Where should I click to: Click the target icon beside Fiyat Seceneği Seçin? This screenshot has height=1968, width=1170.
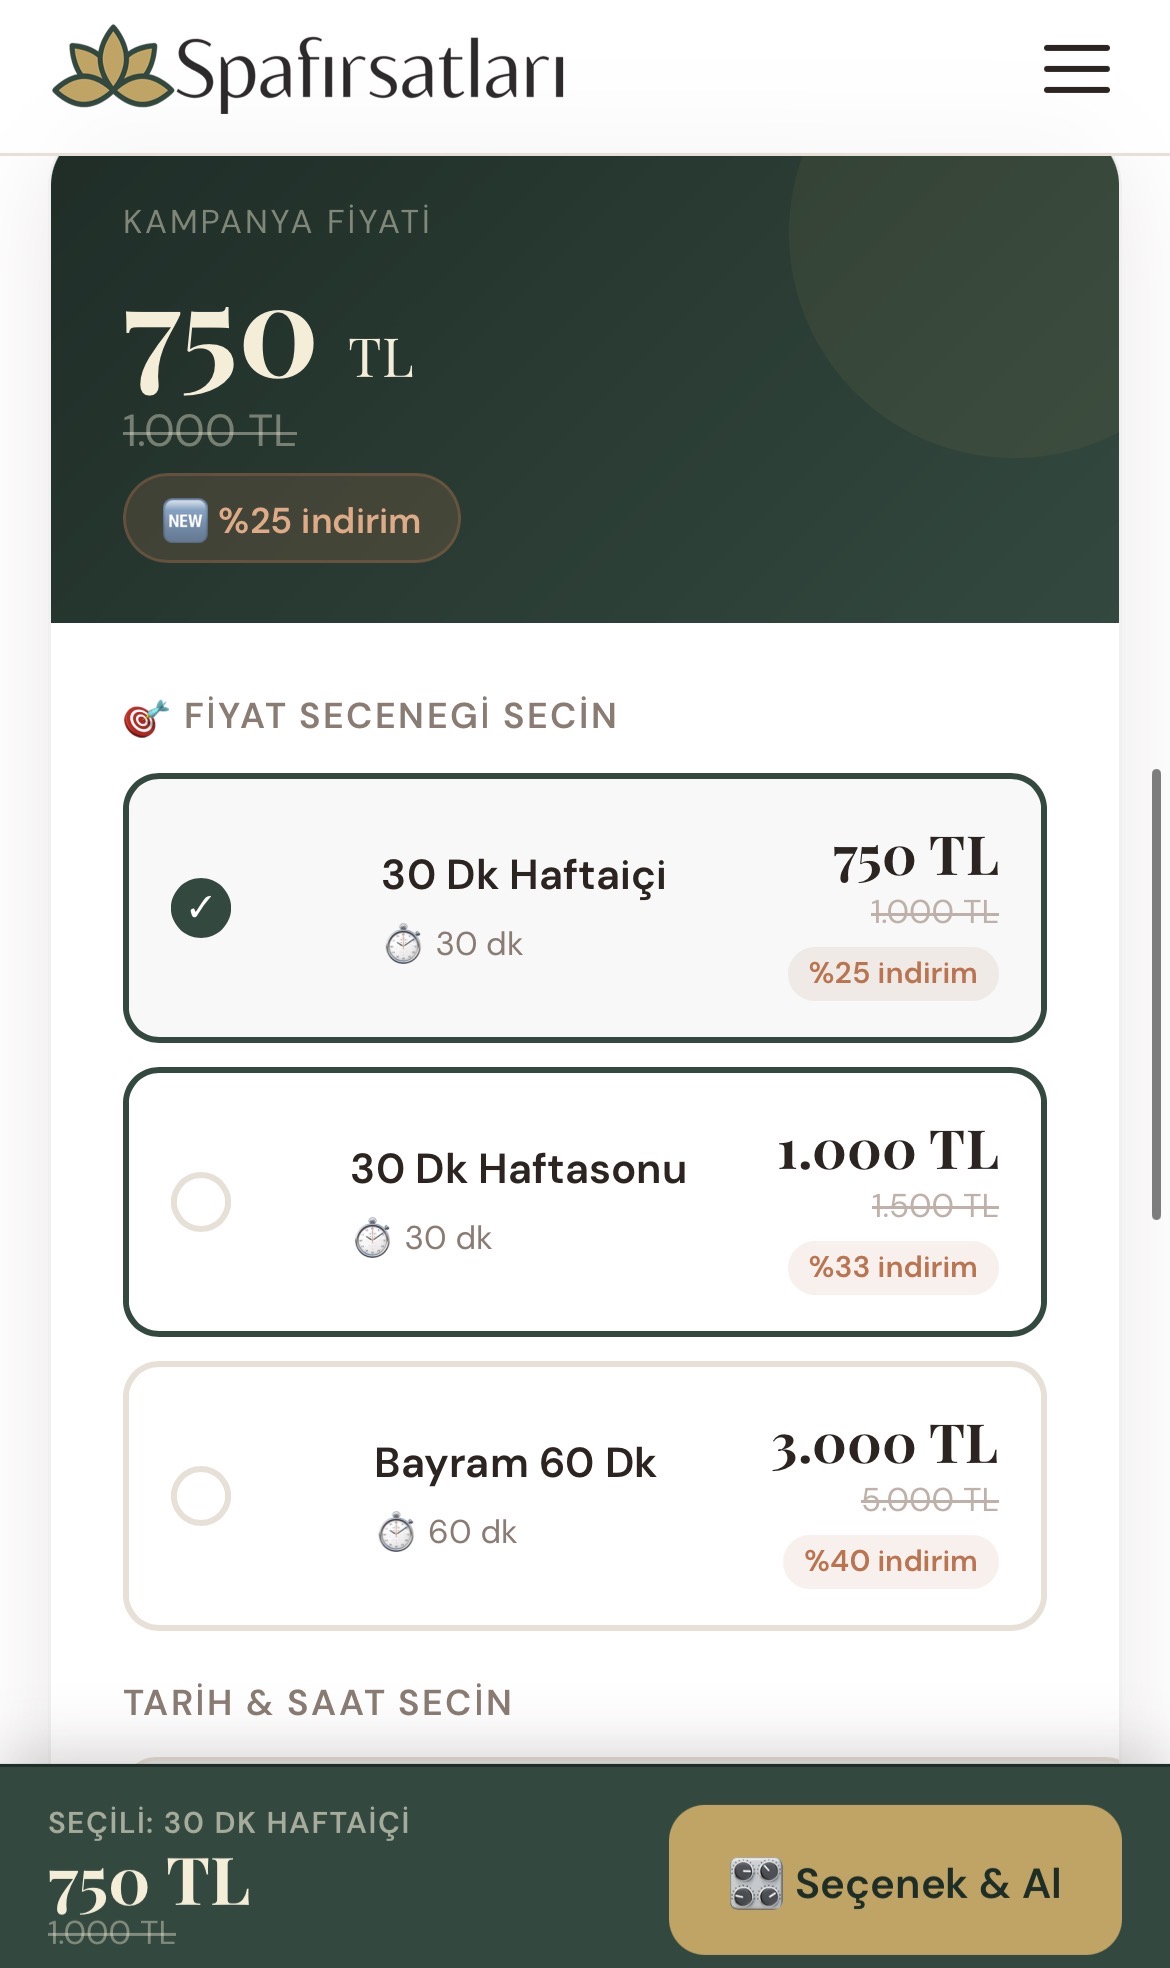click(146, 717)
